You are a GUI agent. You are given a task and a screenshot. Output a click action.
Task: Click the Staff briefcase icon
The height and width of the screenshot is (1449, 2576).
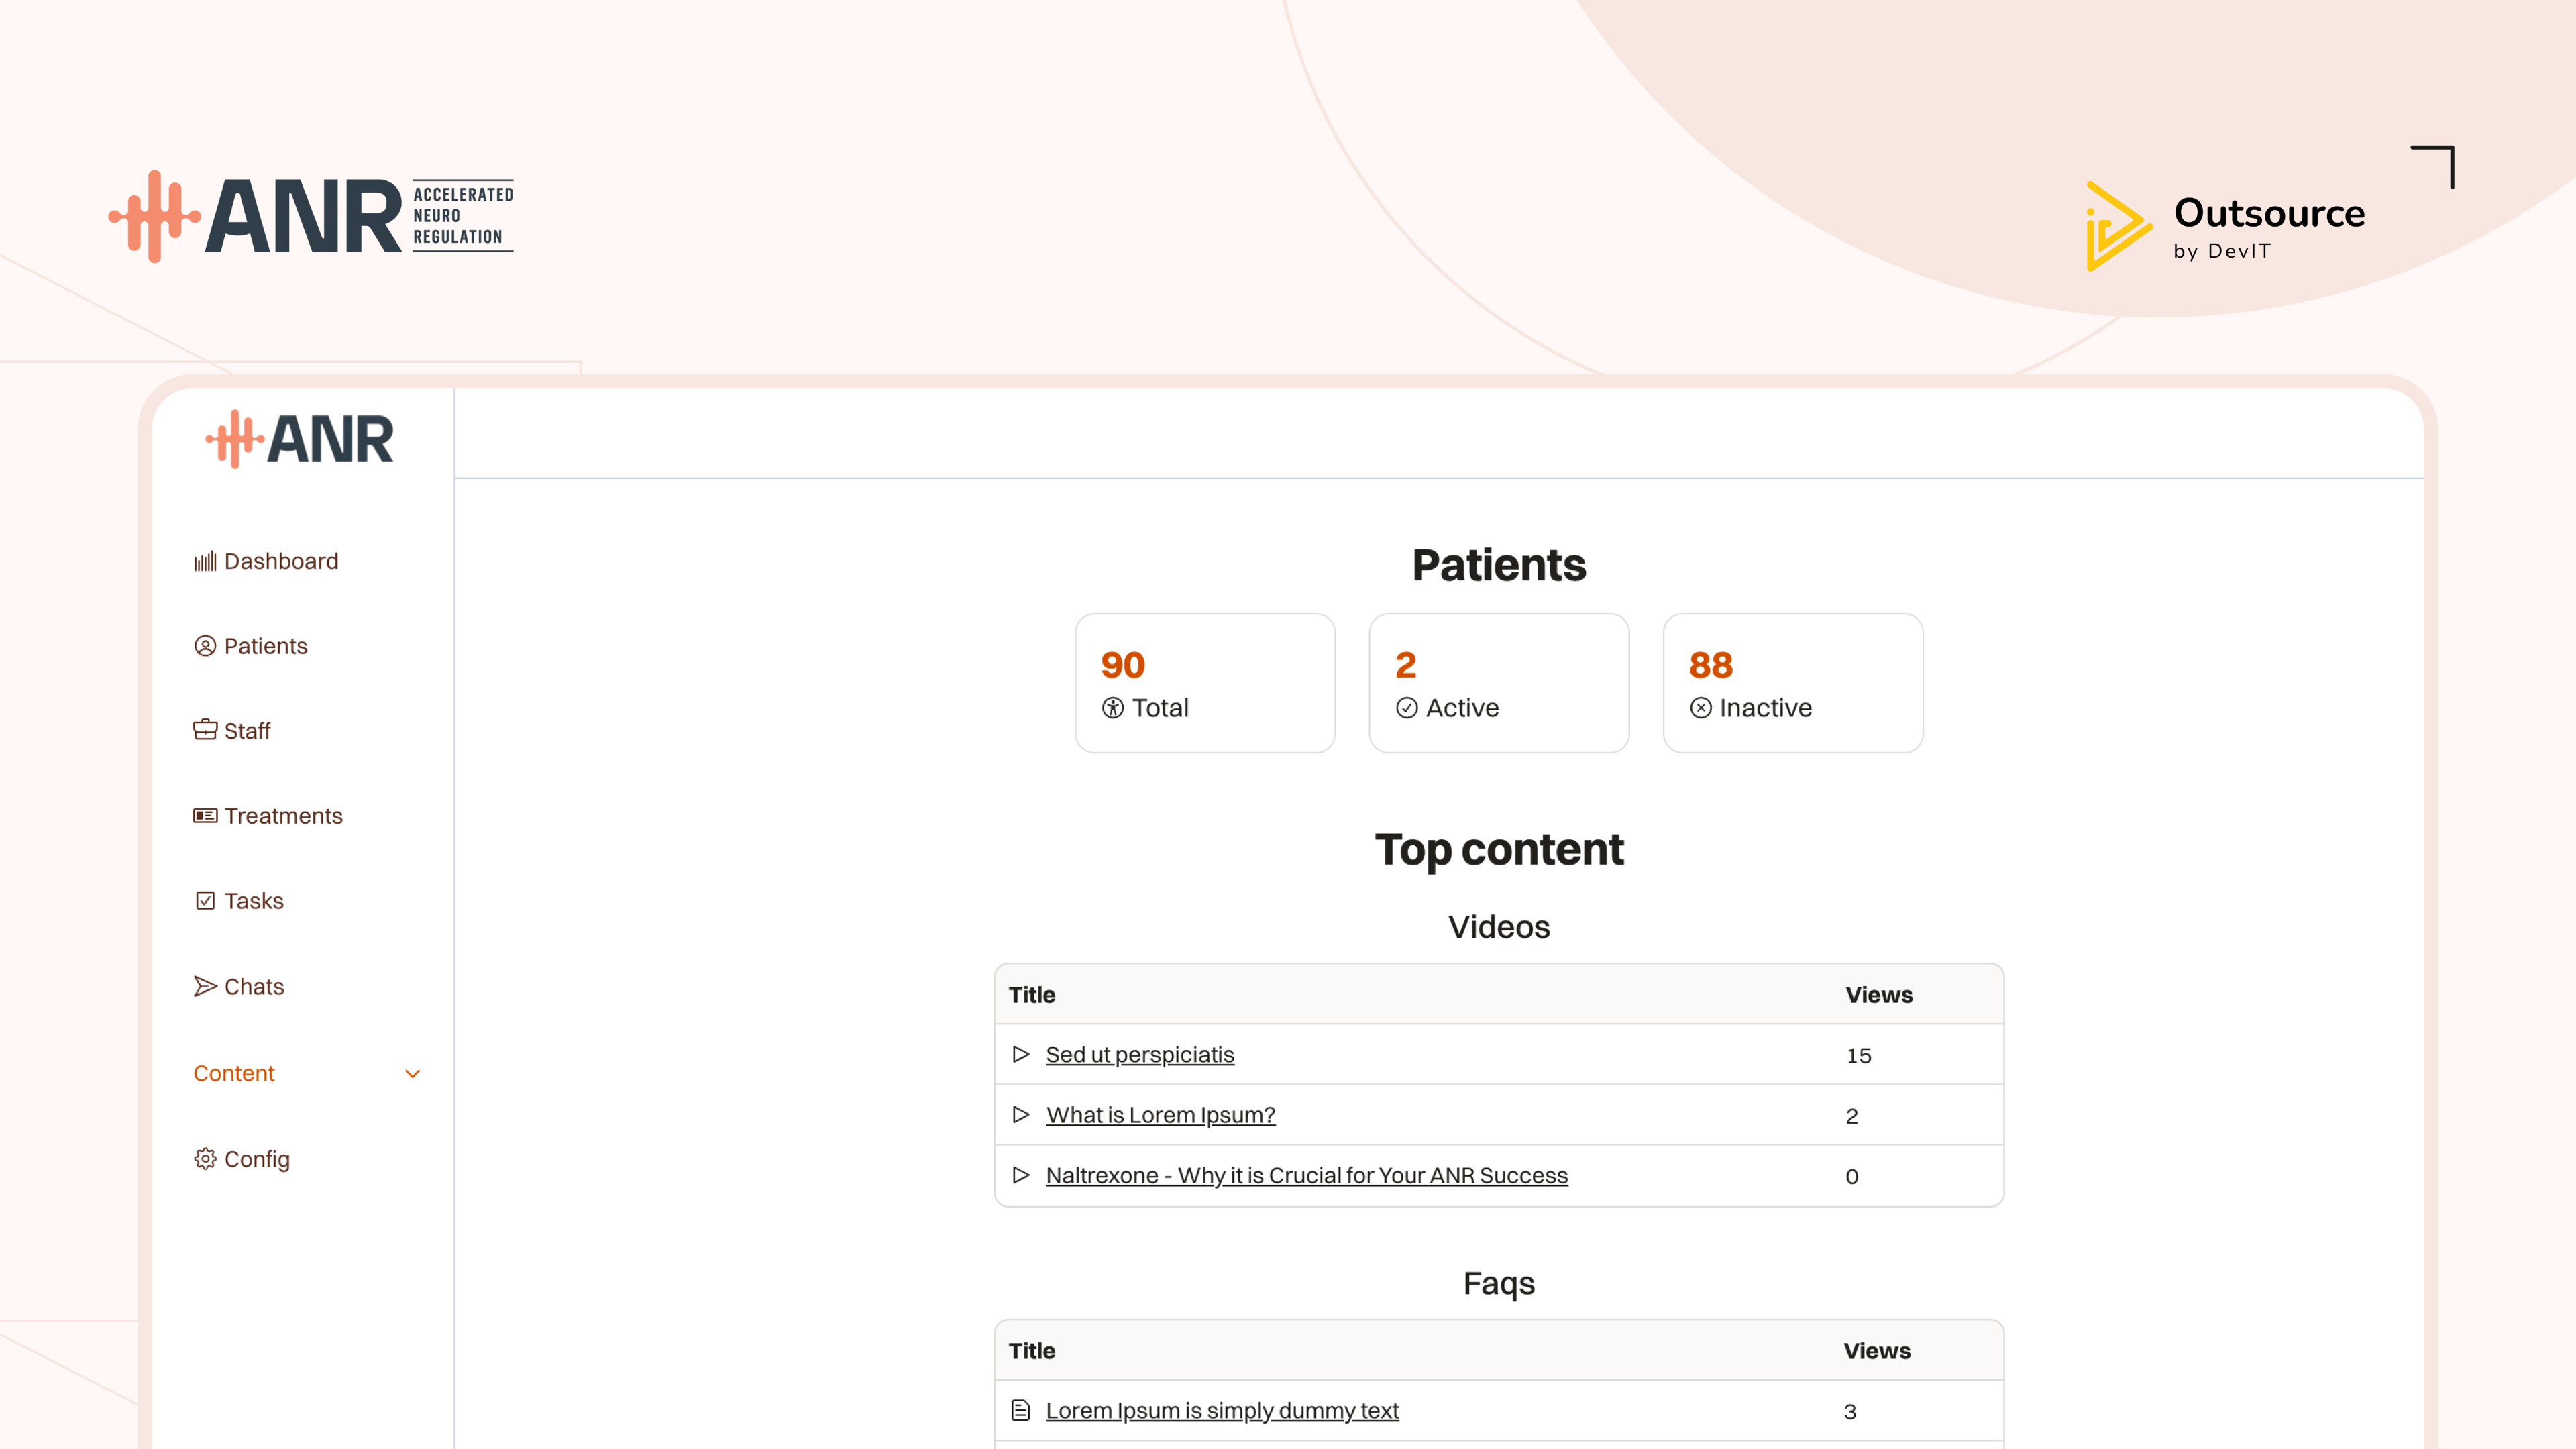point(205,730)
